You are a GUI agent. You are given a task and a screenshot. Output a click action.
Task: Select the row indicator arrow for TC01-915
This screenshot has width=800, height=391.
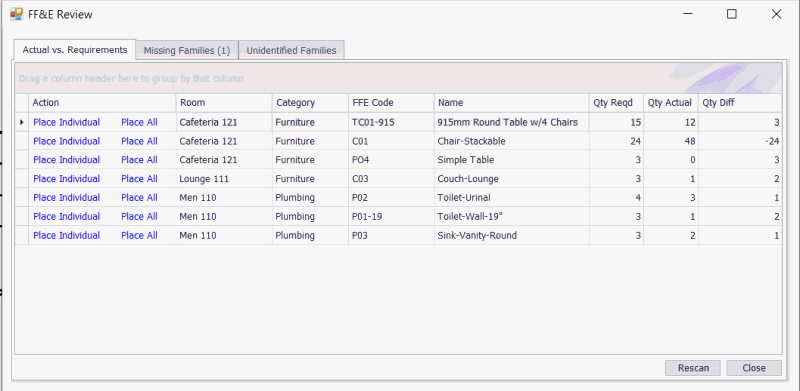[x=21, y=123]
